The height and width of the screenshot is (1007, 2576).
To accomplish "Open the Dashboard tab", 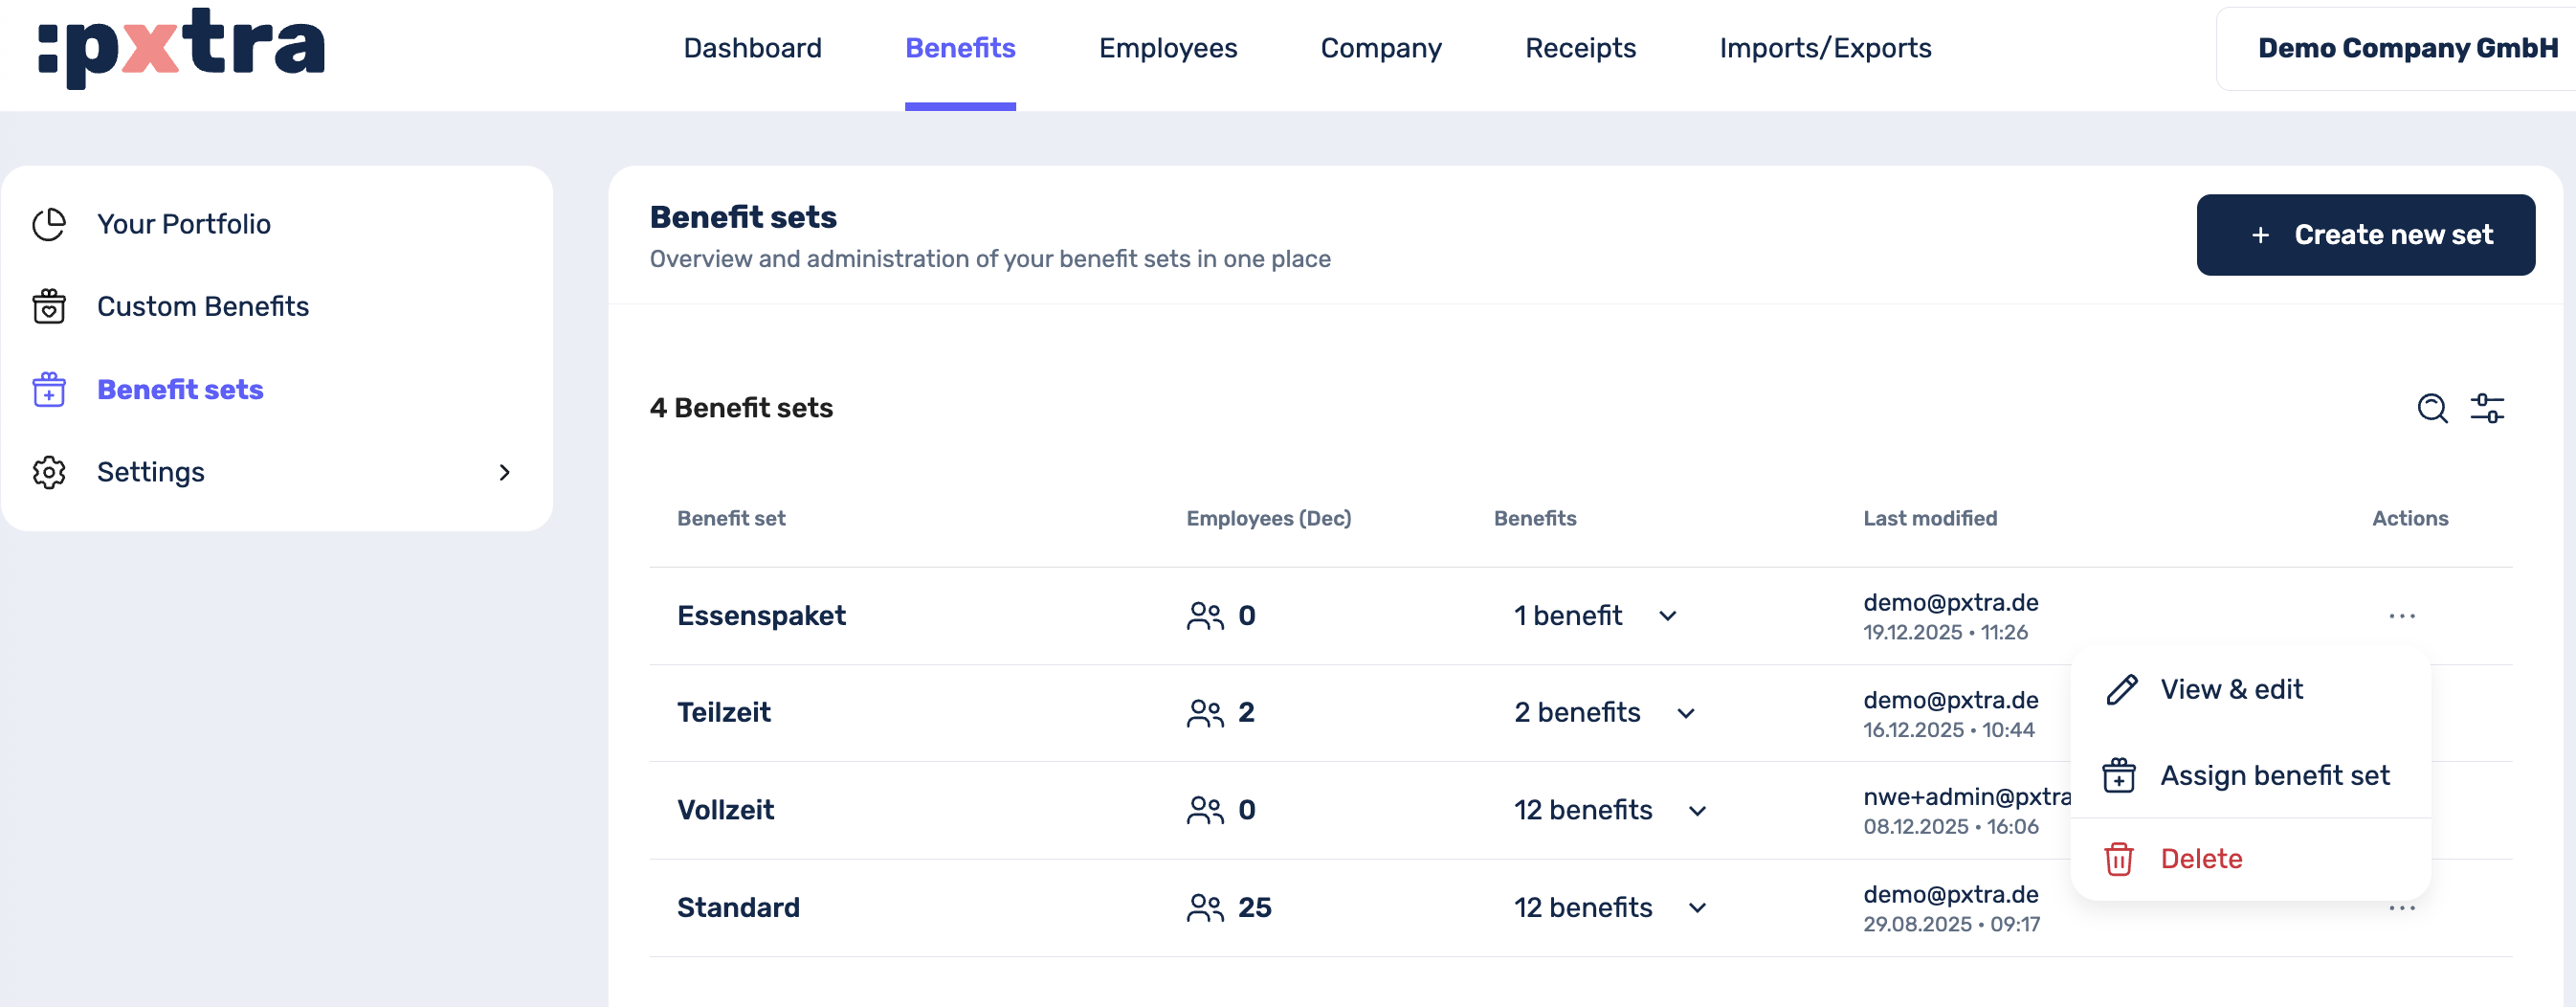I will pos(752,48).
